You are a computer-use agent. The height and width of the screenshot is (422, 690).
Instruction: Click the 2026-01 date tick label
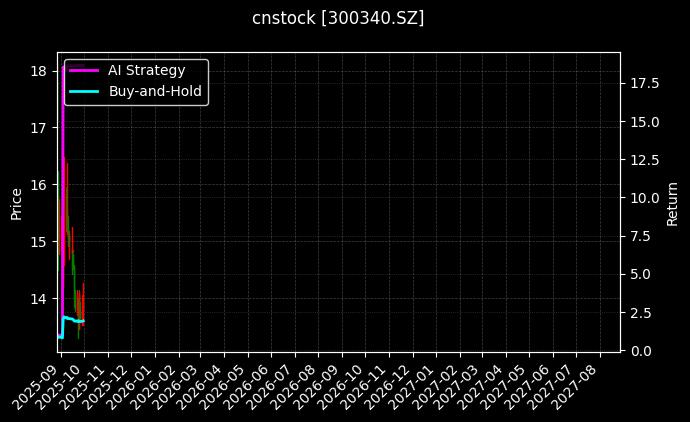[134, 382]
